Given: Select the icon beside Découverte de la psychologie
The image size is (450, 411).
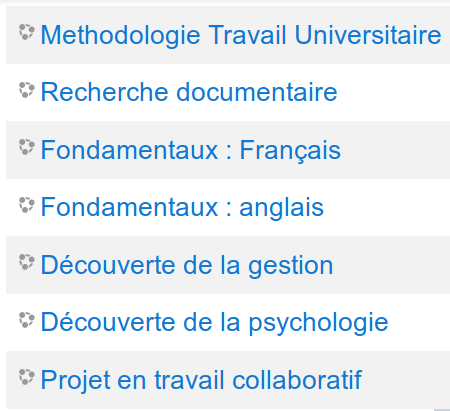Looking at the screenshot, I should tap(27, 320).
